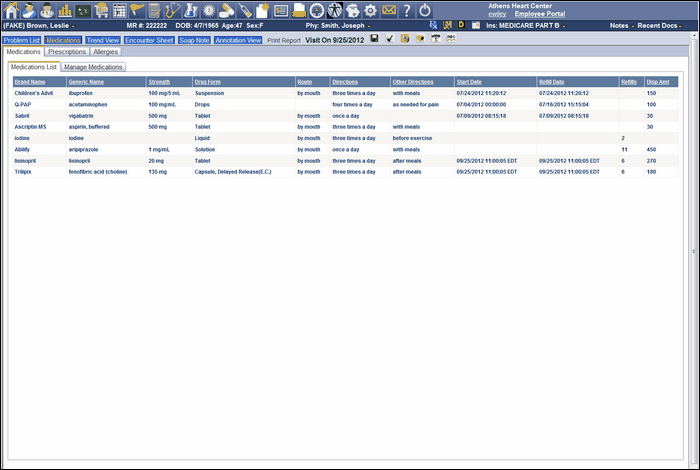Open the Soap Note view
This screenshot has height=470, width=700.
tap(194, 40)
